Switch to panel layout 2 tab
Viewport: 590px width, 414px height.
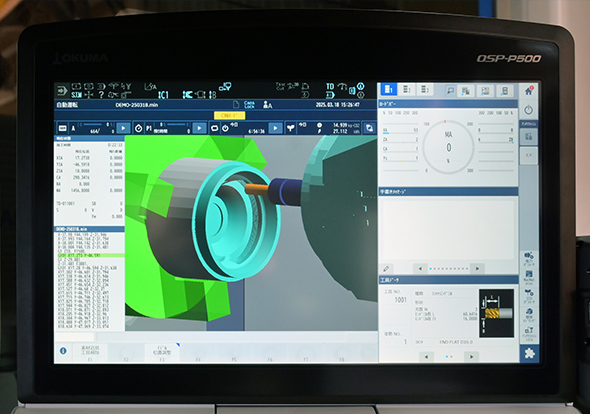pos(407,90)
